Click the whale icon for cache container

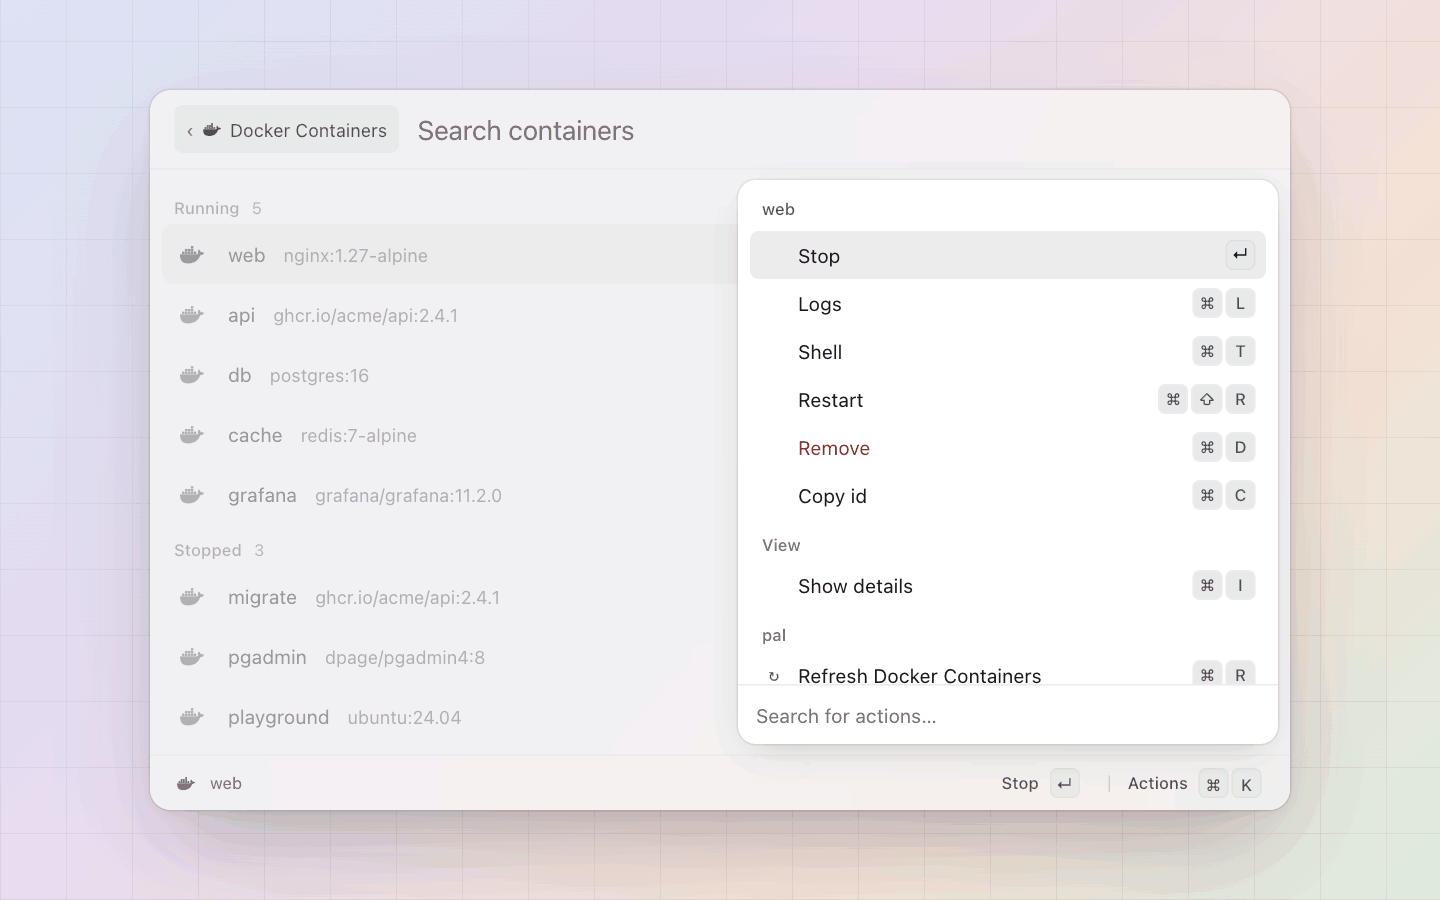192,436
